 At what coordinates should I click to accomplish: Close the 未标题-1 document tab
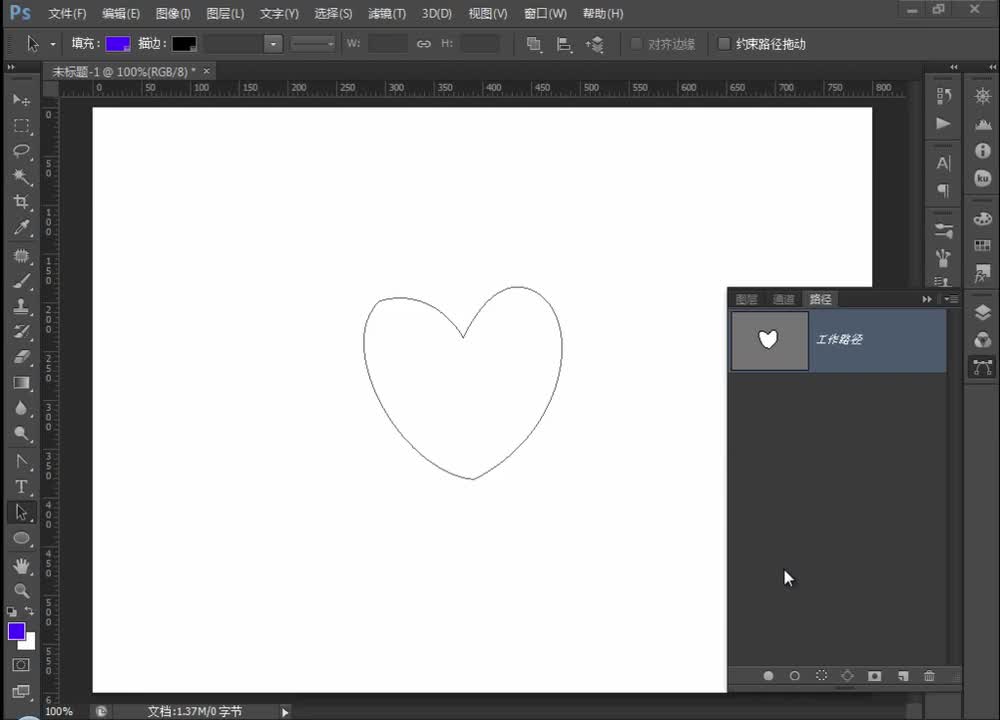[x=207, y=71]
